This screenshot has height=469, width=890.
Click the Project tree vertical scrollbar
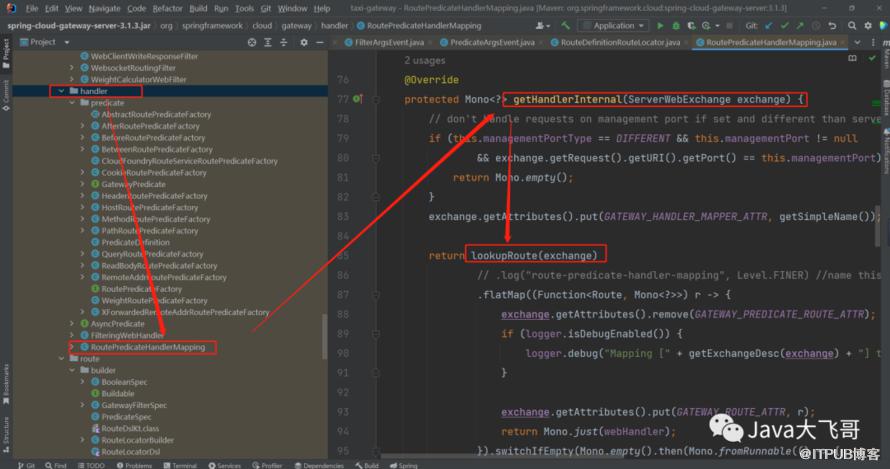tap(322, 335)
